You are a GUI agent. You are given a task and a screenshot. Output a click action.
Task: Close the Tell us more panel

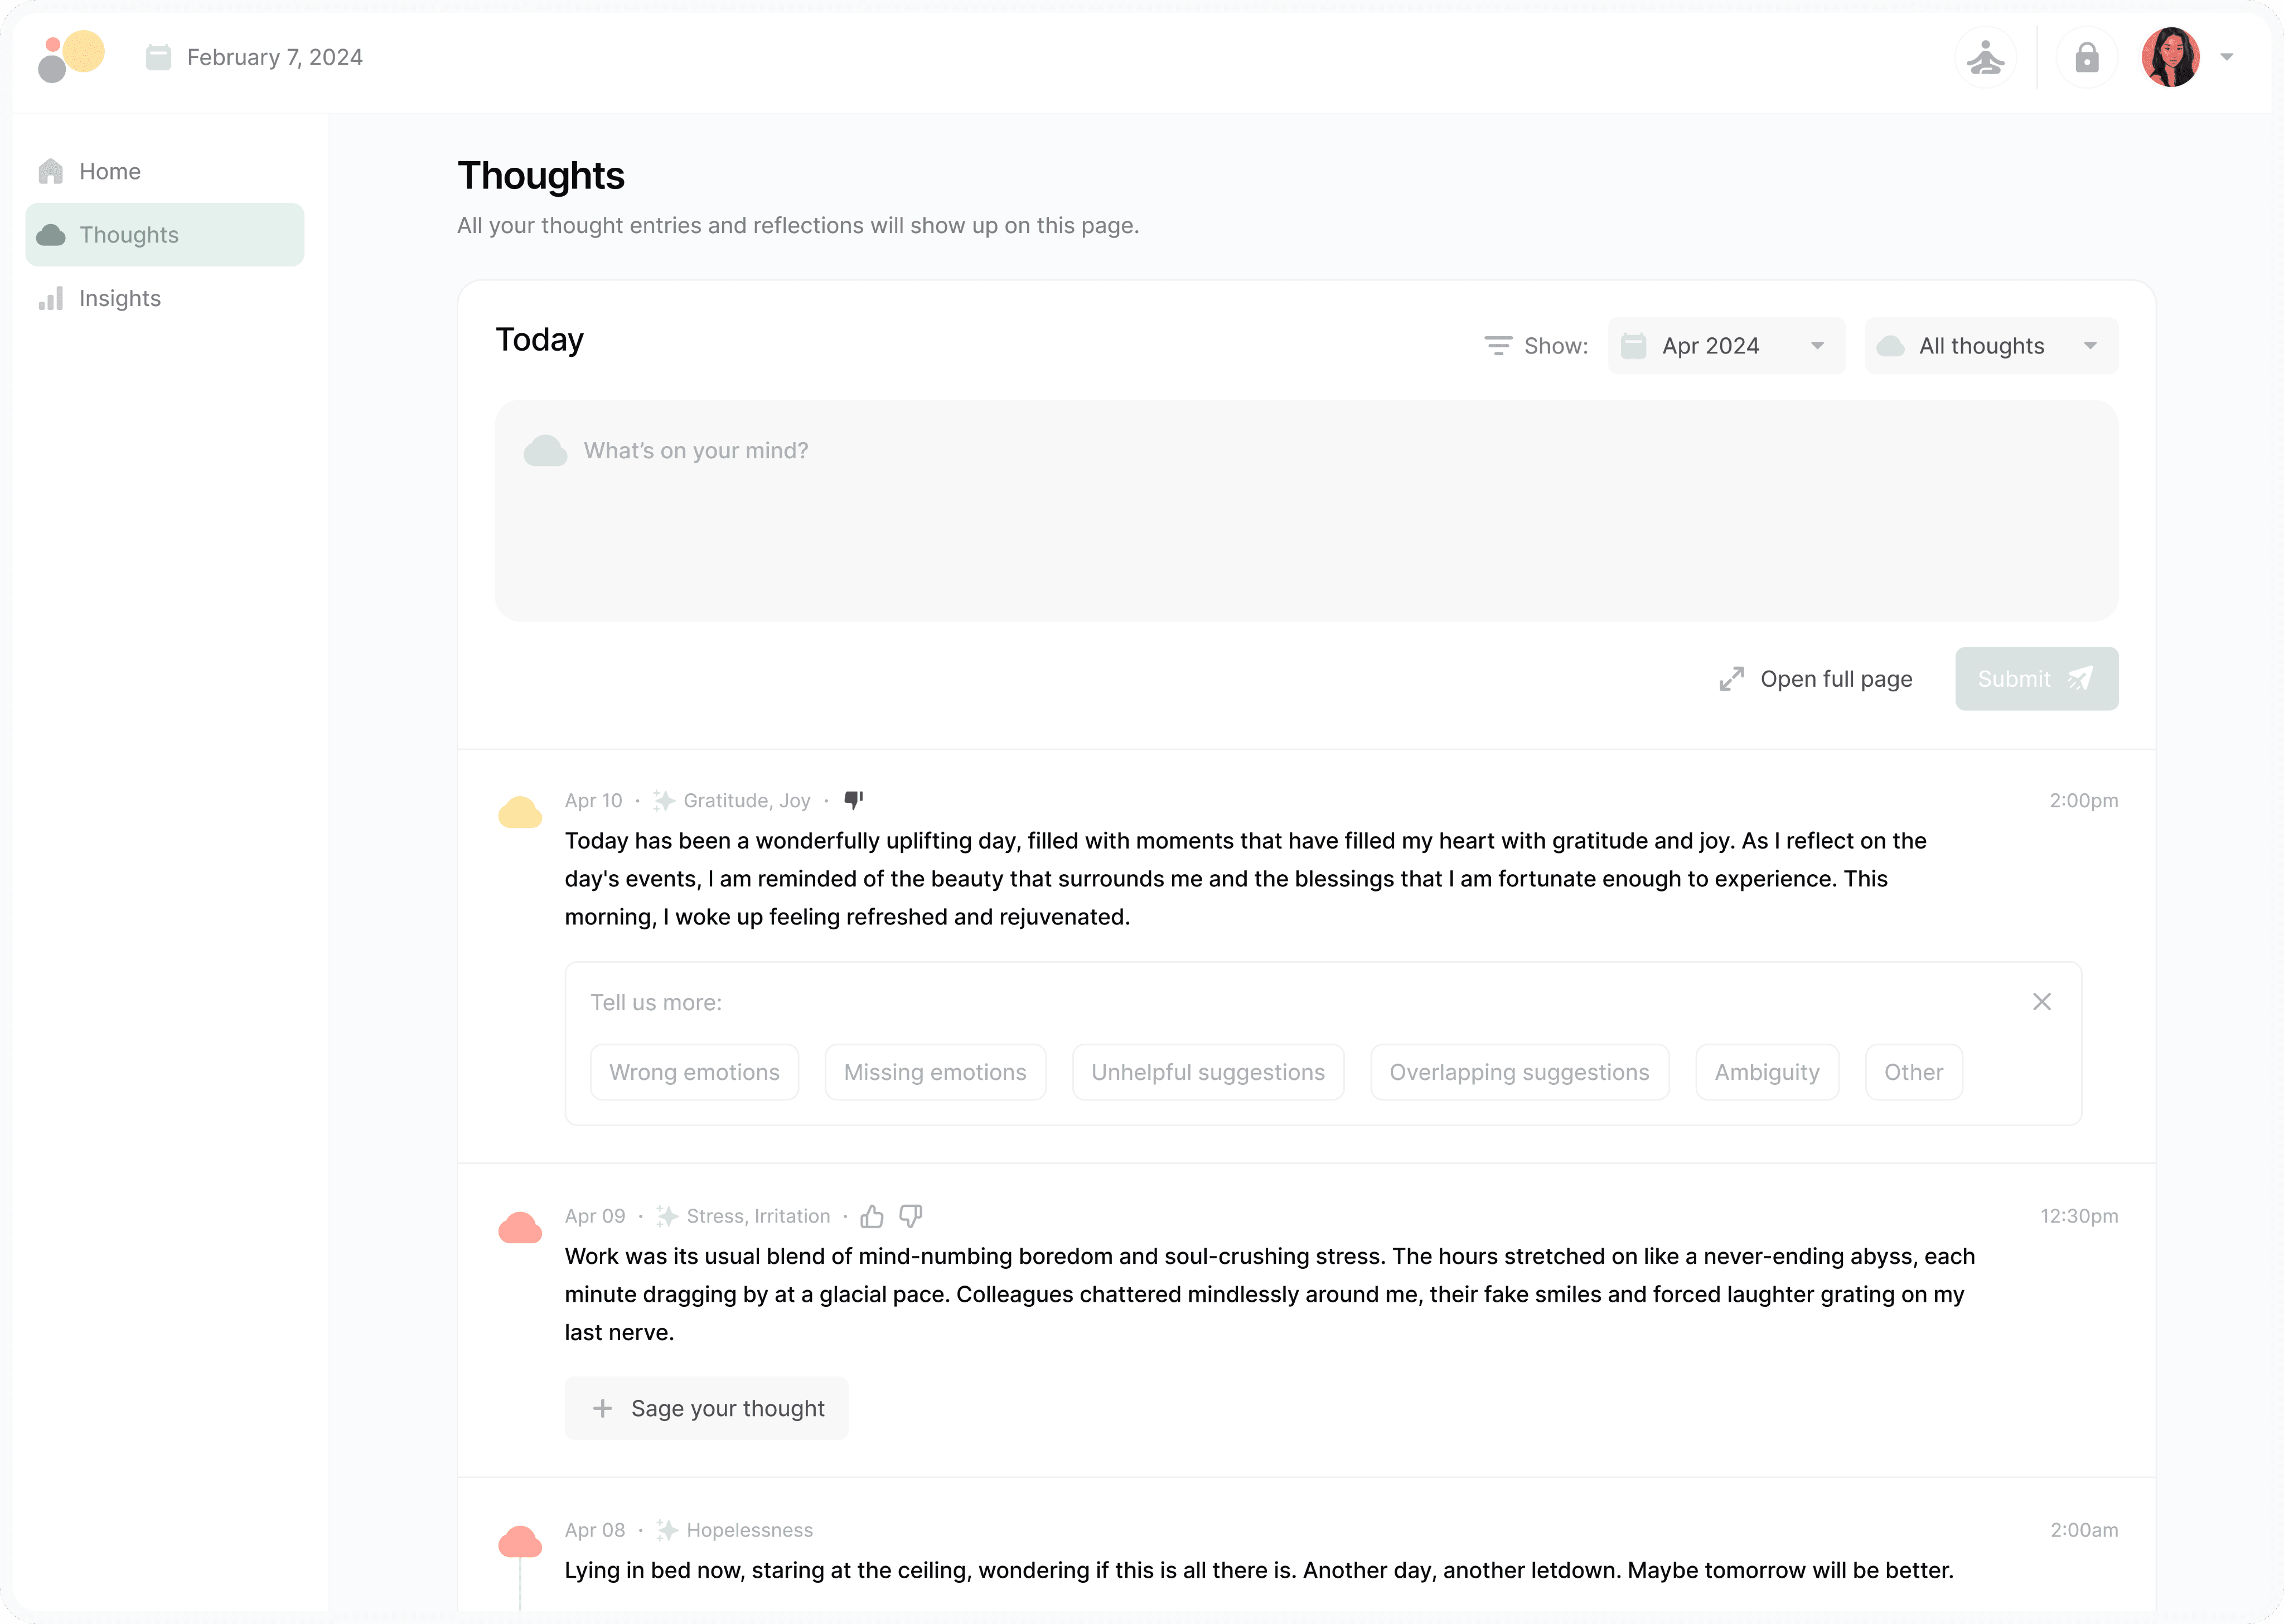[x=2042, y=1002]
